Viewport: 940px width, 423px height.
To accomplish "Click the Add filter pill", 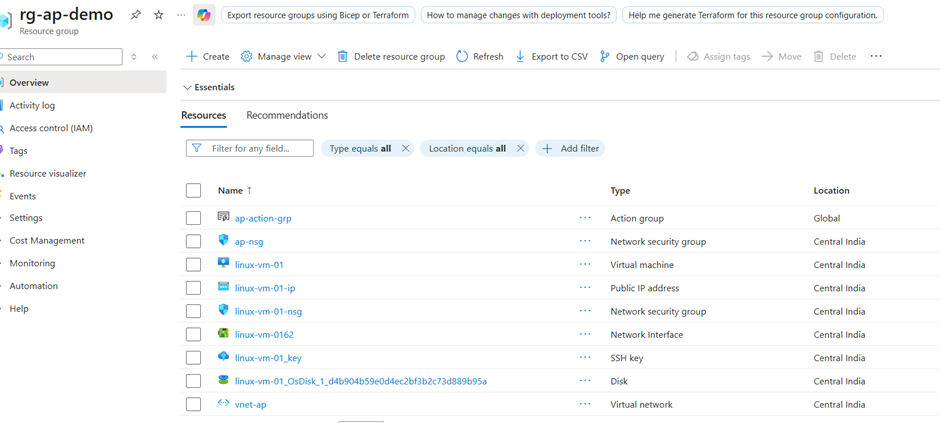I will point(570,149).
